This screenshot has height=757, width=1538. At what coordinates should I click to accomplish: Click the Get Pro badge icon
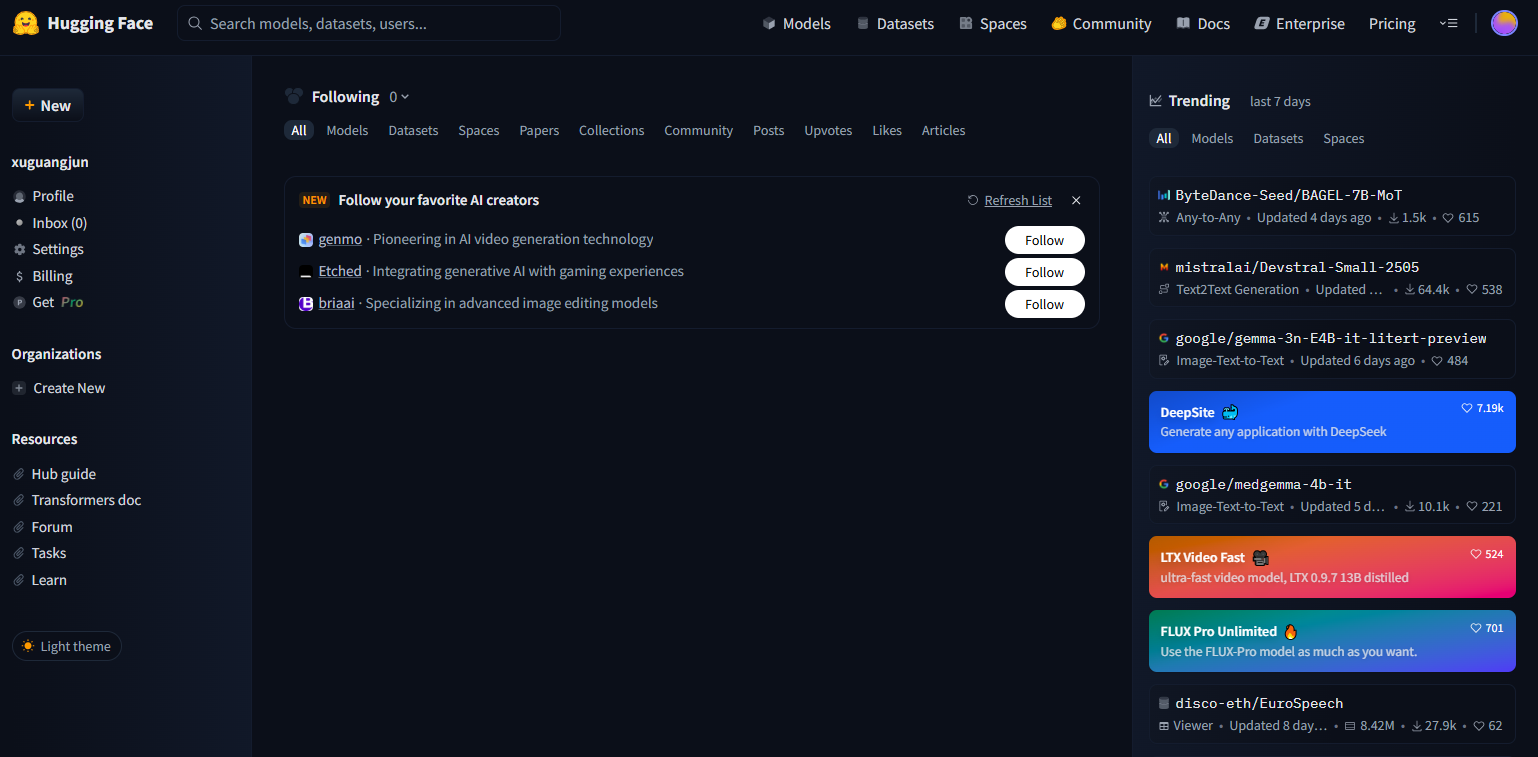[19, 302]
